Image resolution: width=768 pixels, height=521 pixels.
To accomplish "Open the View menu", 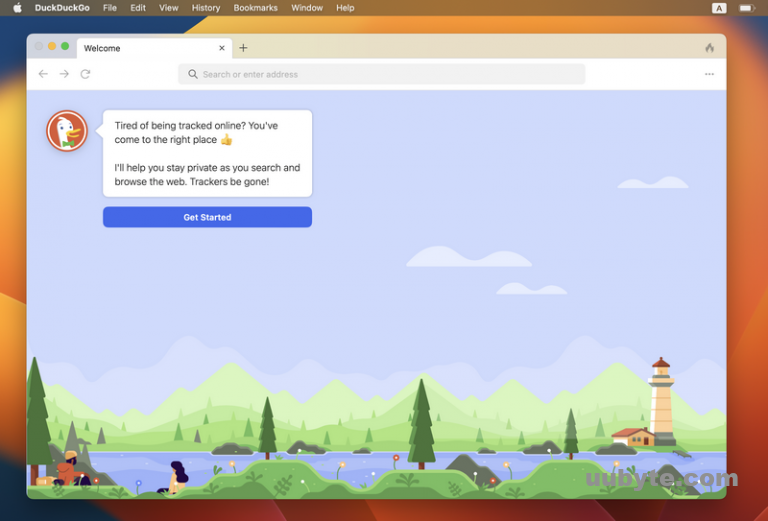I will click(168, 8).
